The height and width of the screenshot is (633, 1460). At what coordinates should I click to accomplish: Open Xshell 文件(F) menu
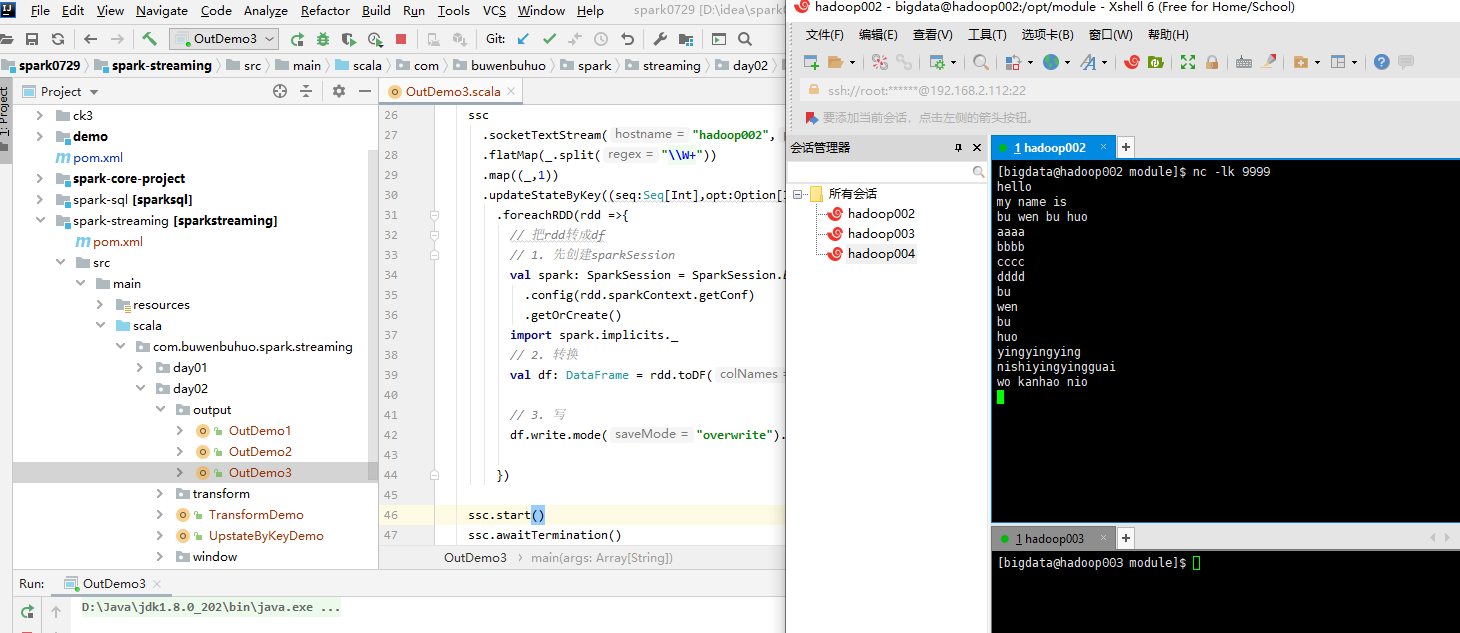click(x=825, y=34)
